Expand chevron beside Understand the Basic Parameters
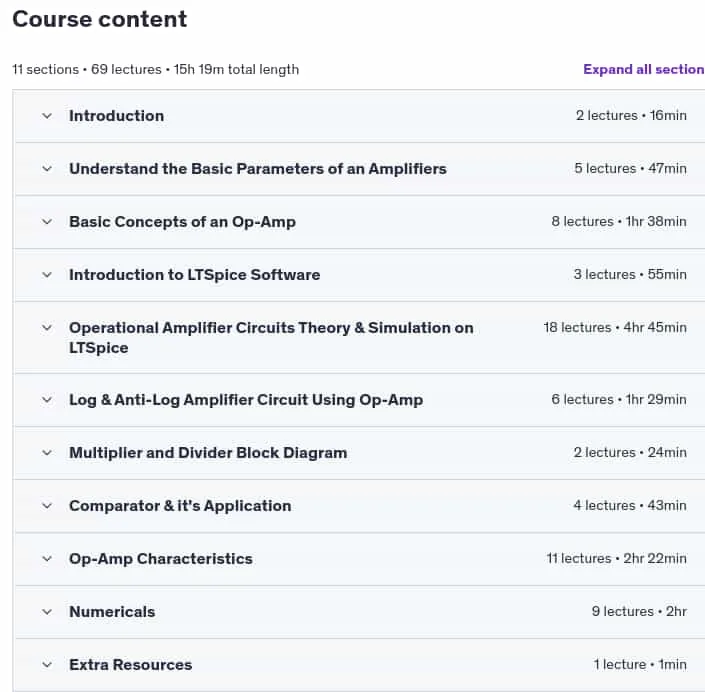Viewport: 705px width, 692px height. [47, 169]
